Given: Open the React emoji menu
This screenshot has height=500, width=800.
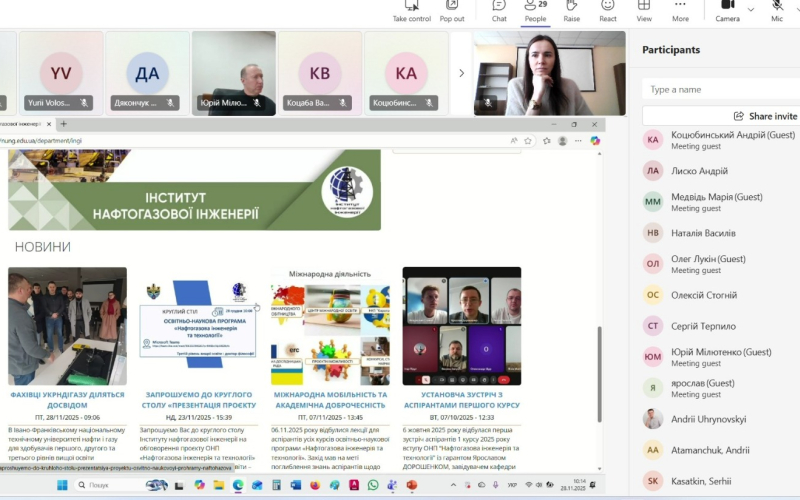Looking at the screenshot, I should coord(608,10).
